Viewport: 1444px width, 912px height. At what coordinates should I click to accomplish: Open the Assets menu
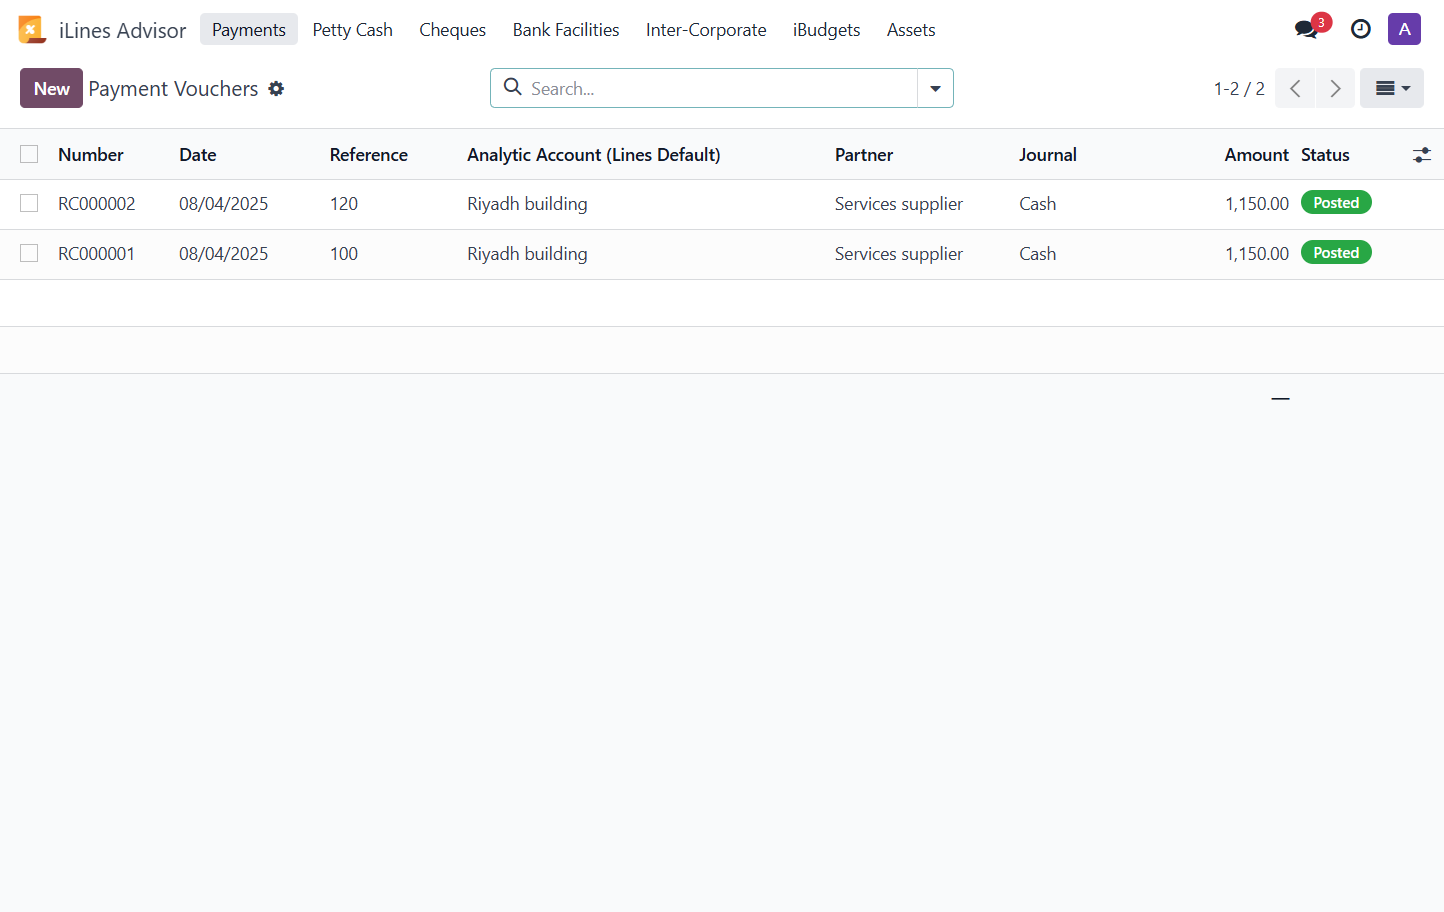911,29
